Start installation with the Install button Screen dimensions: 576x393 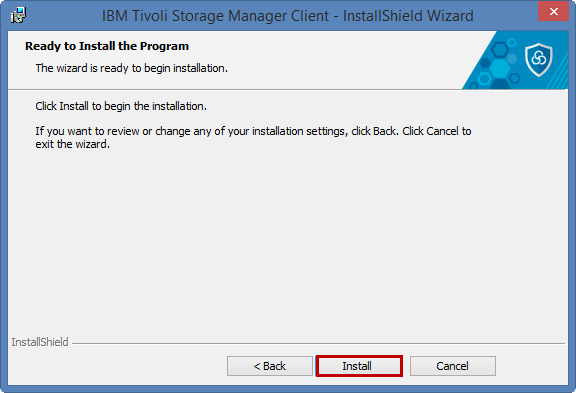tap(359, 366)
